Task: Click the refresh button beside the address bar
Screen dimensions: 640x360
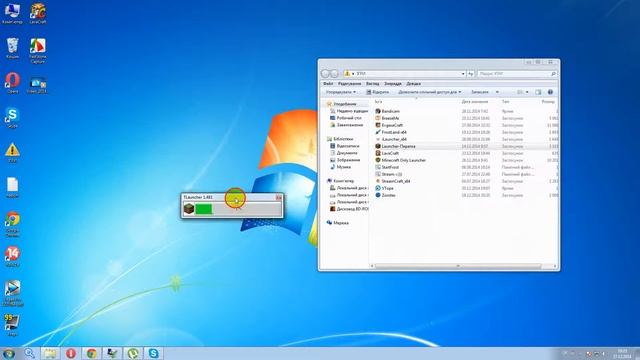Action: point(471,73)
